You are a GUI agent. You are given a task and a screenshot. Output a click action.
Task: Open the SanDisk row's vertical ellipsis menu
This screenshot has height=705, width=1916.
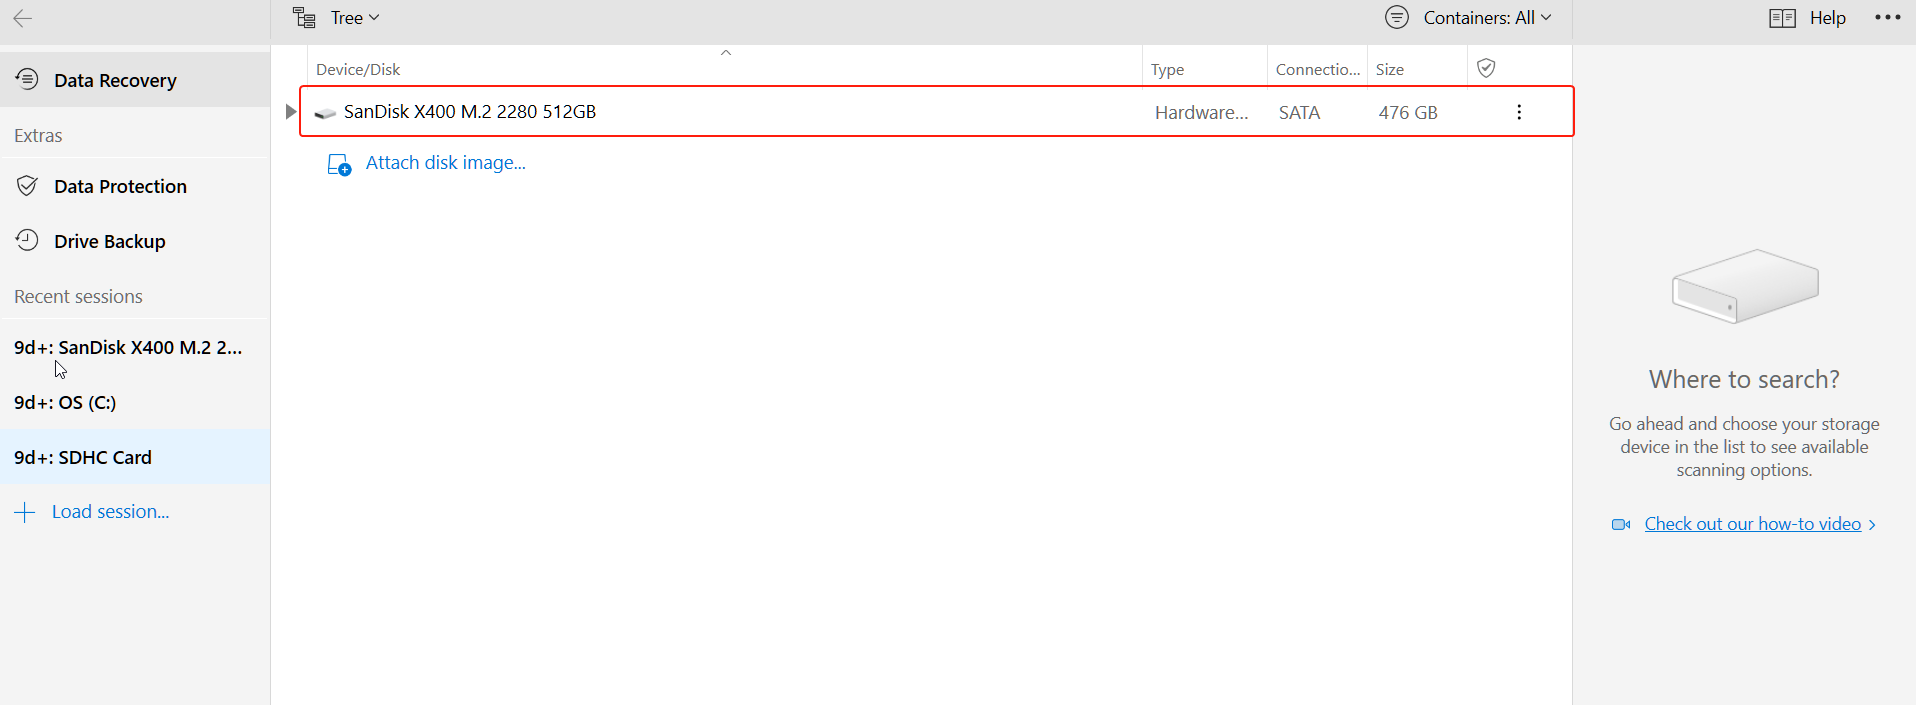tap(1518, 112)
